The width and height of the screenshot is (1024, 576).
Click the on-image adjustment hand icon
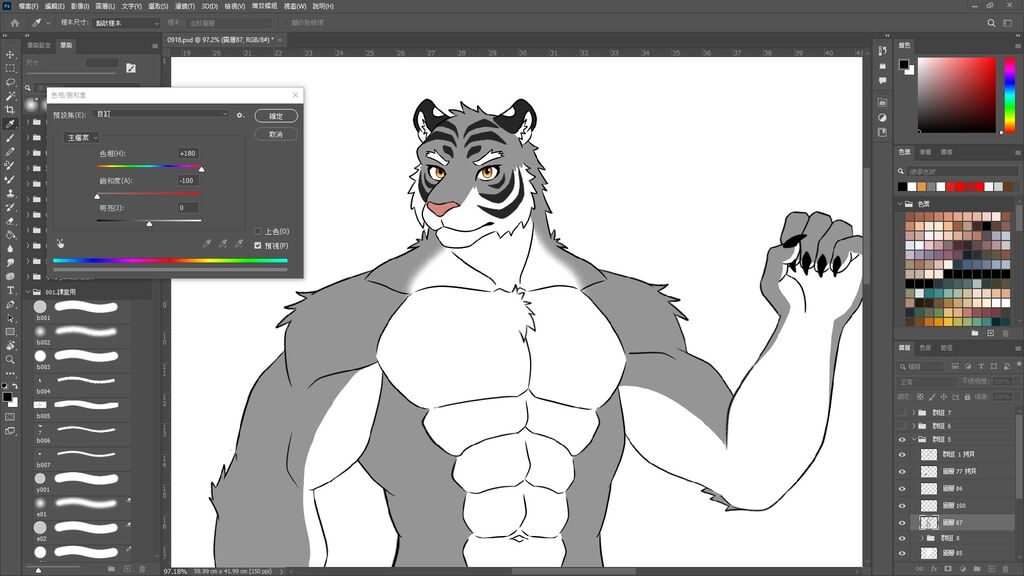pos(60,242)
